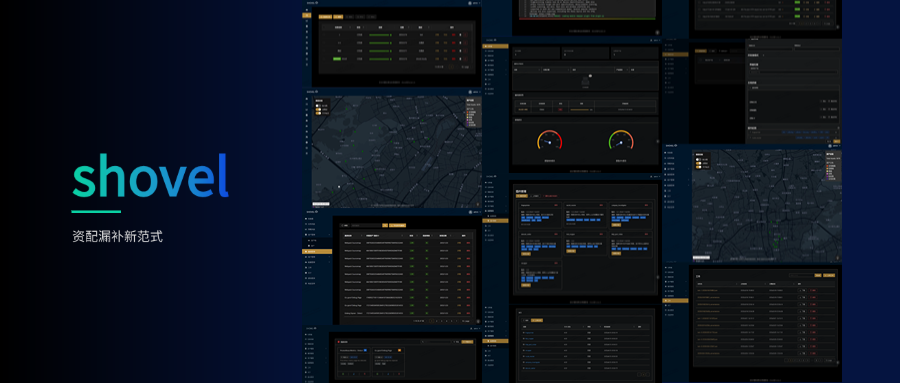Click the right green-orange gauge dial

[620, 141]
